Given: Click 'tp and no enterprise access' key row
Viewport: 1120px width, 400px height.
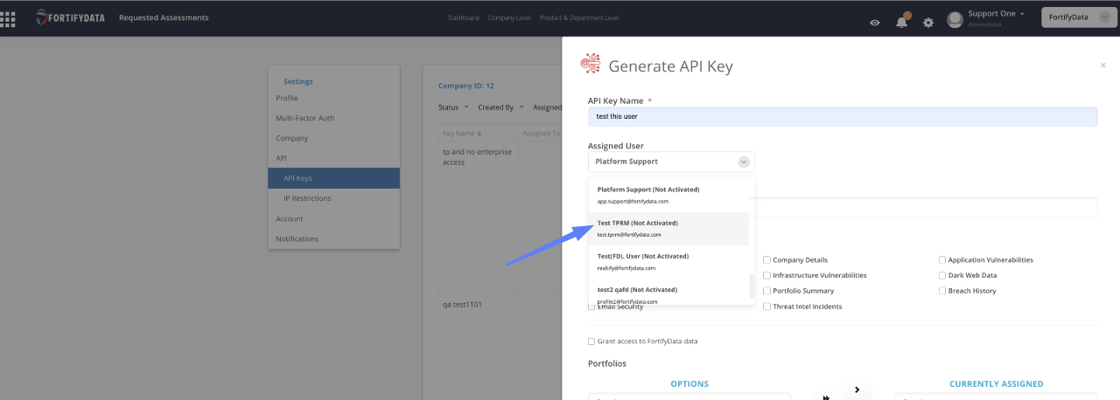Looking at the screenshot, I should [477, 156].
